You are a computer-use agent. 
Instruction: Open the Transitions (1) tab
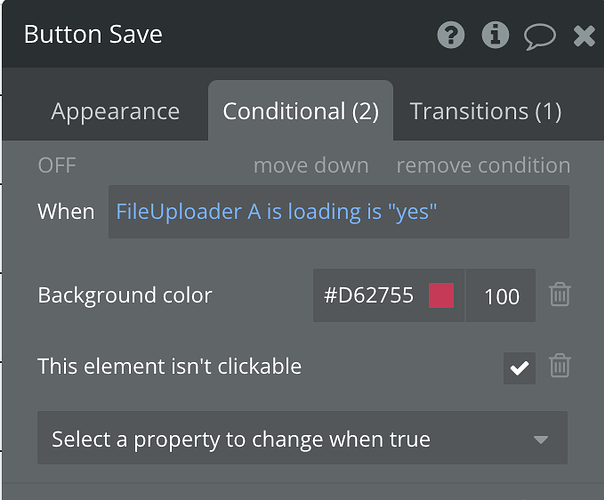click(485, 111)
